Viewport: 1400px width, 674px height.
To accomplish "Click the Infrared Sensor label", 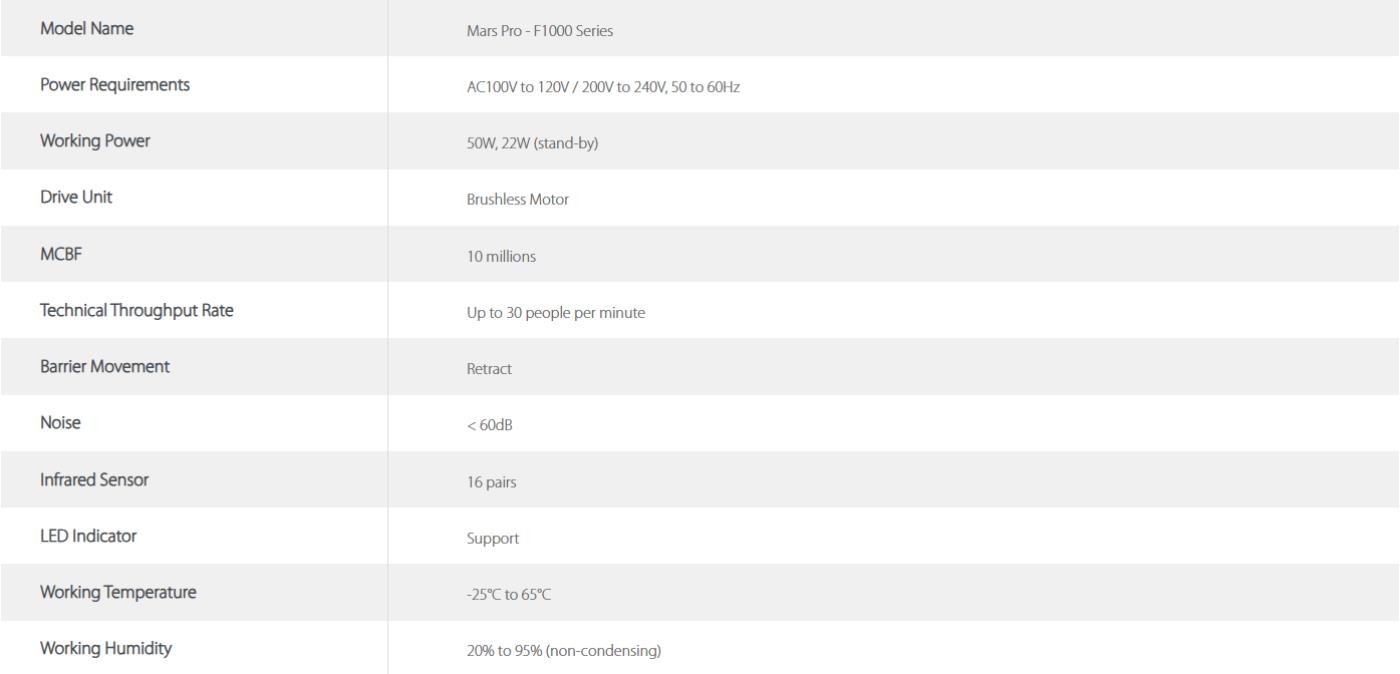I will point(94,480).
